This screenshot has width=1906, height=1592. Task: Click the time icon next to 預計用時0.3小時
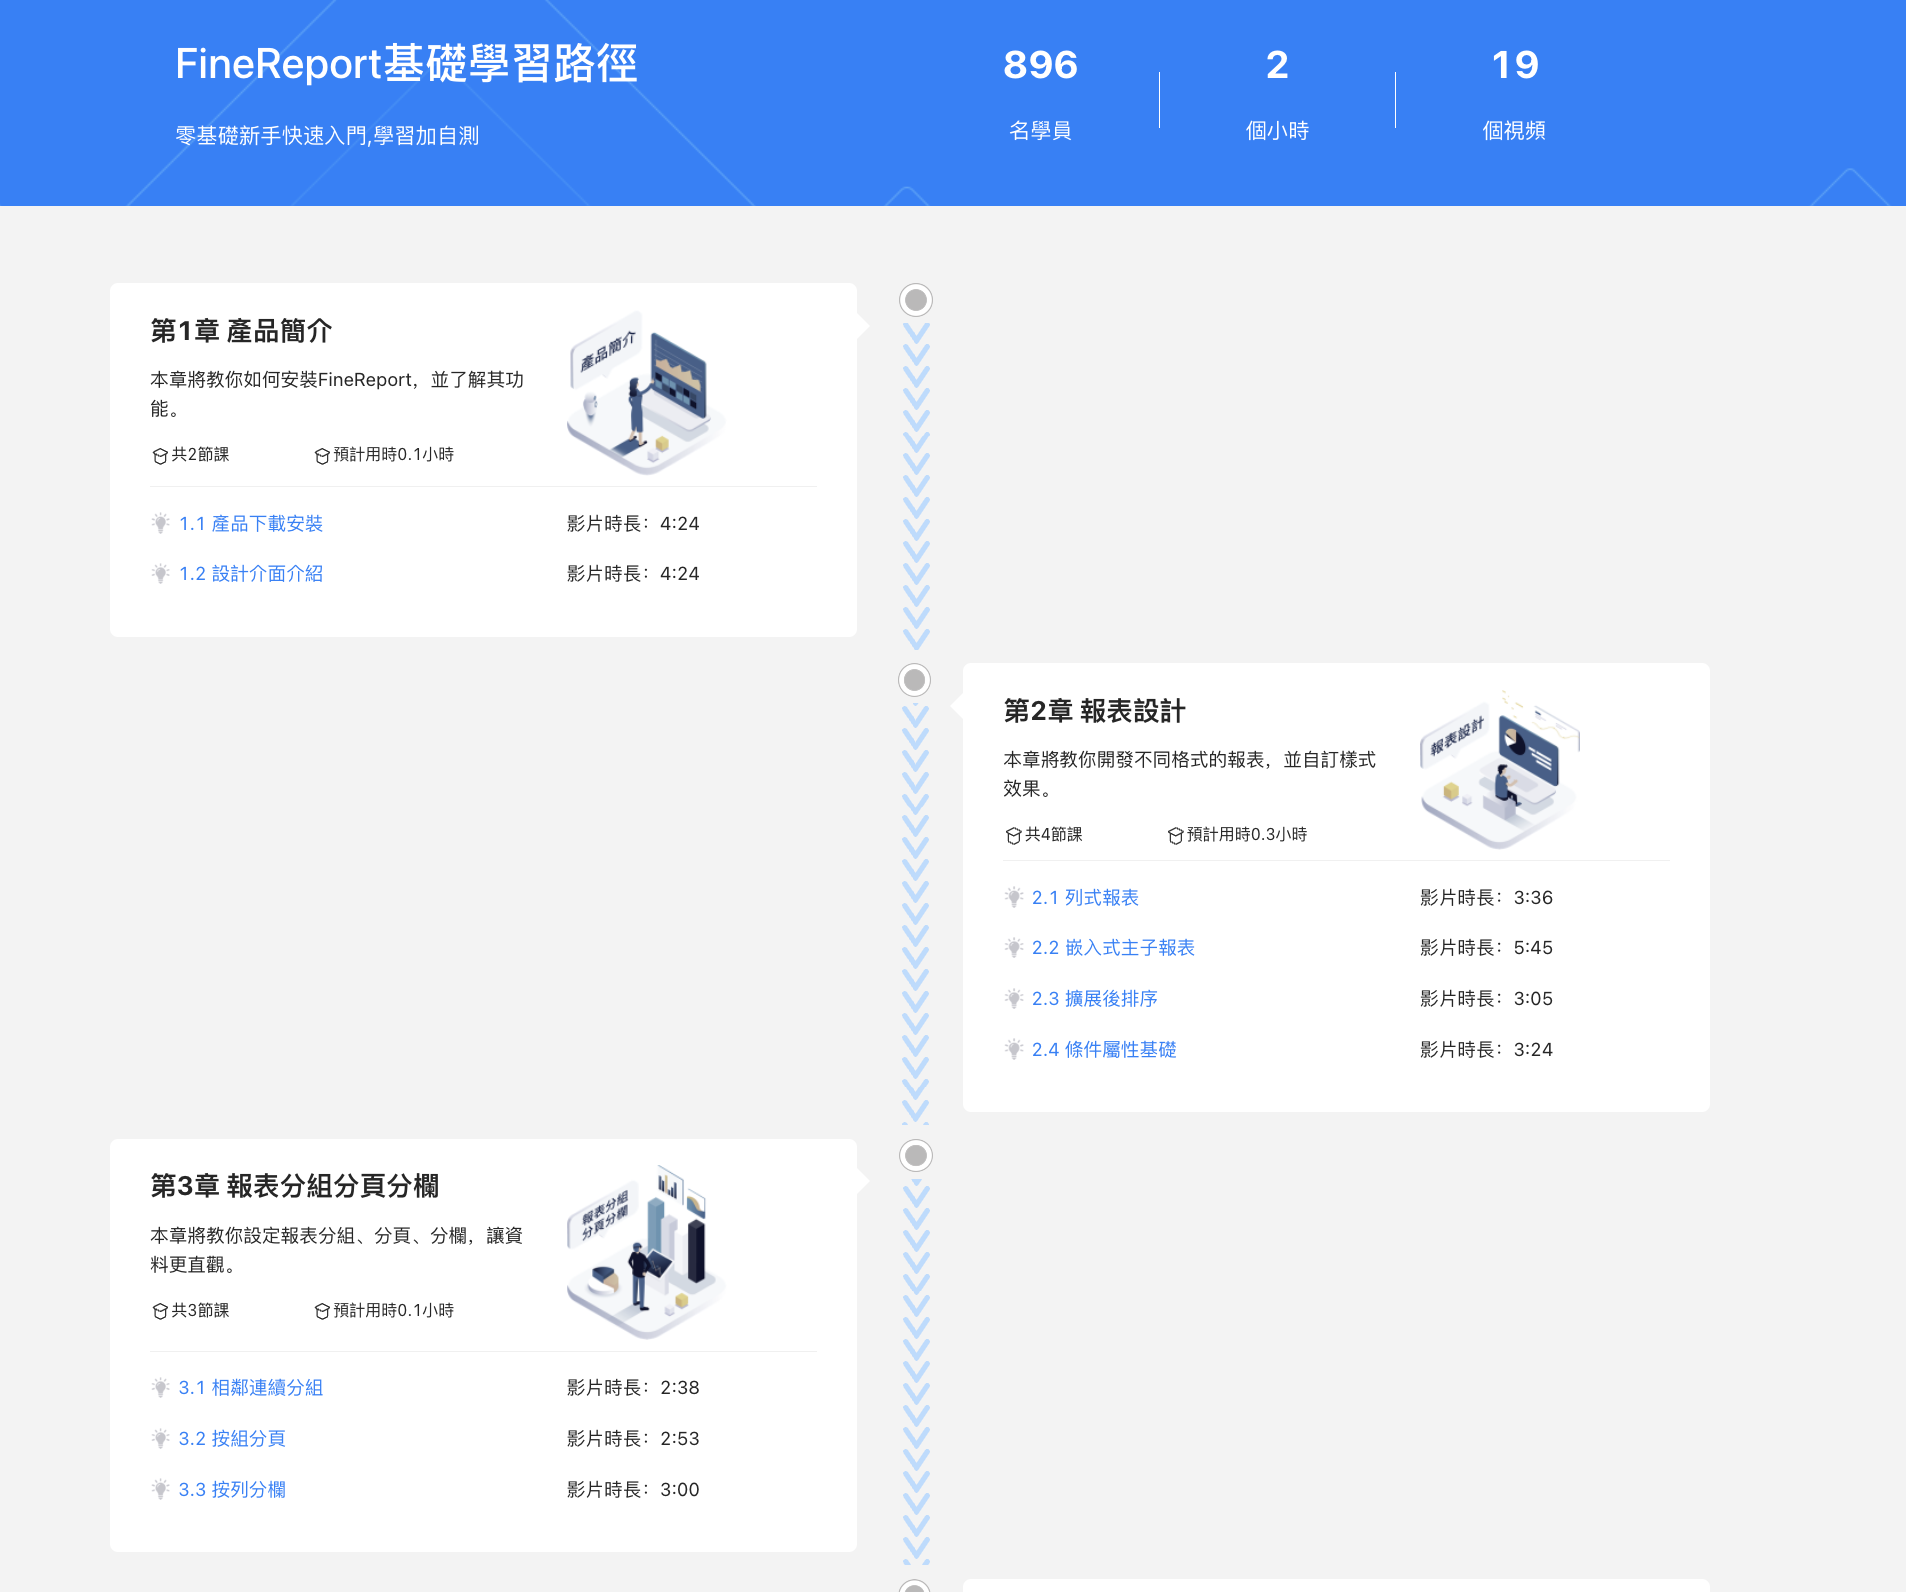point(1175,836)
